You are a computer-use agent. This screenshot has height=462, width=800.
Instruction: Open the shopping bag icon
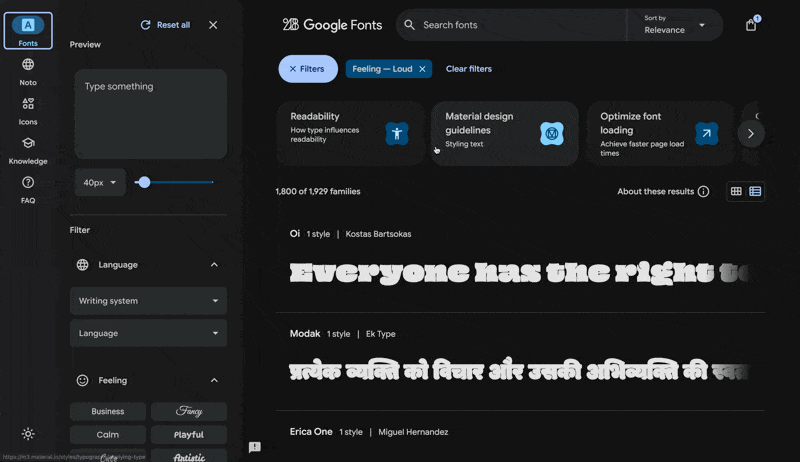pyautogui.click(x=751, y=25)
